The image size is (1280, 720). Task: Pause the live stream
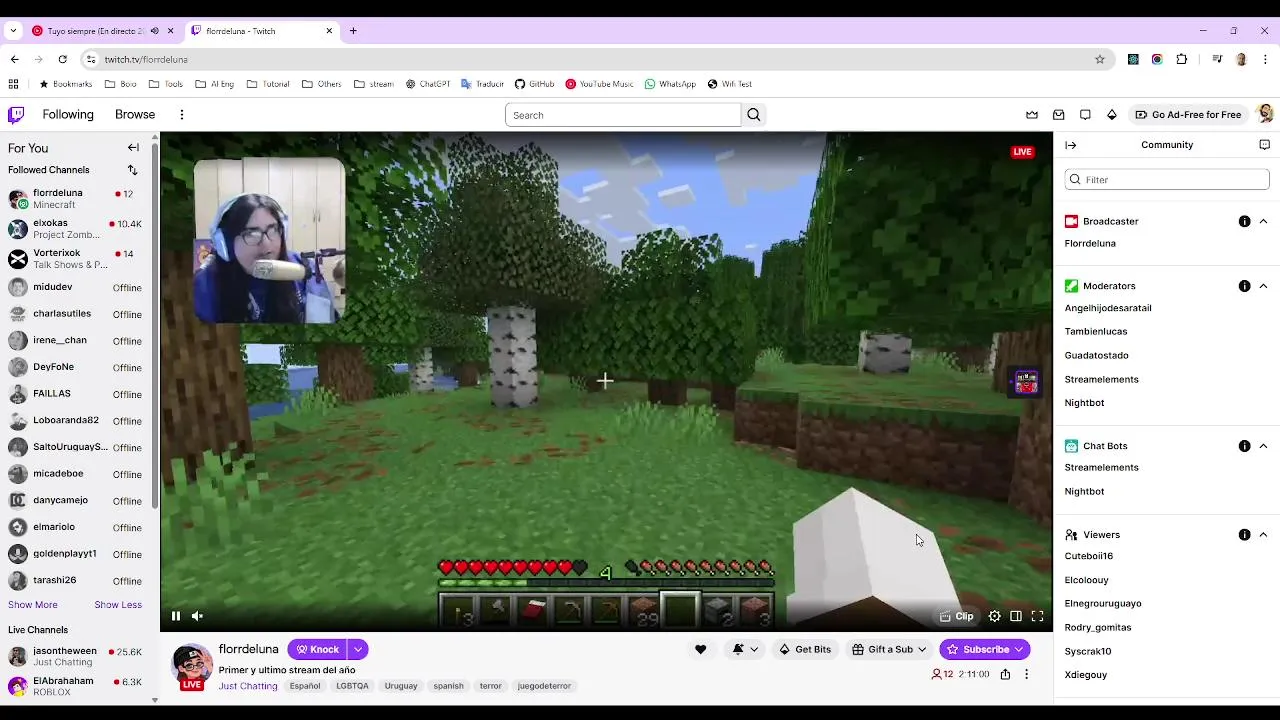(175, 617)
